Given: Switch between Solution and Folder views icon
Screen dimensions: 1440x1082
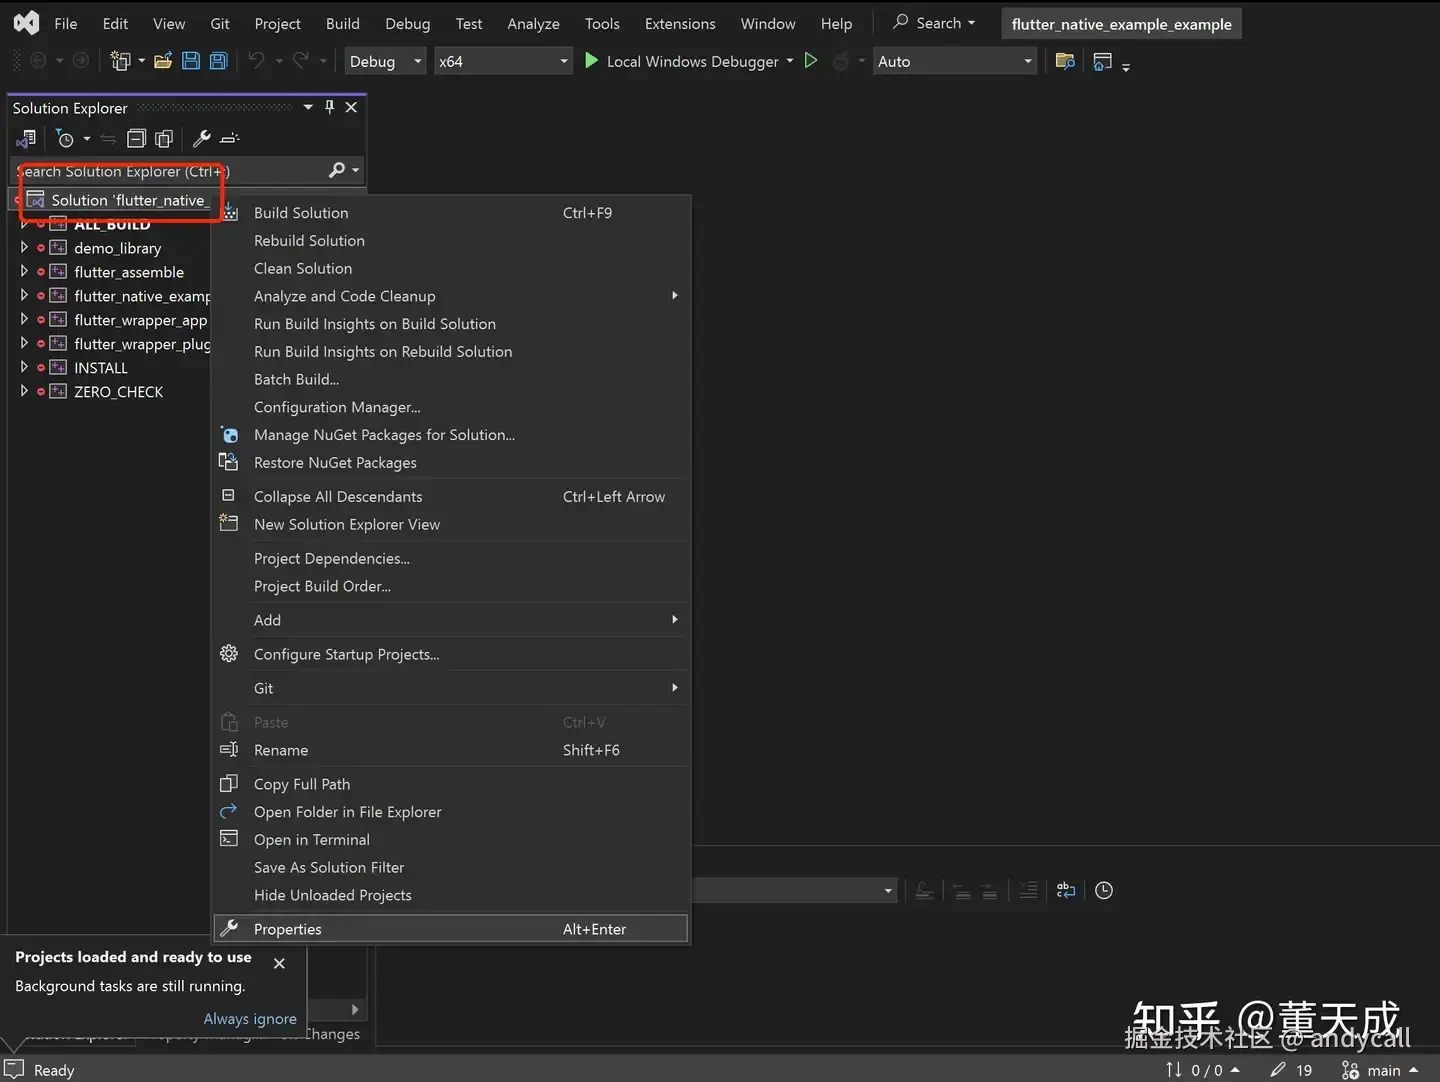Looking at the screenshot, I should coord(26,138).
